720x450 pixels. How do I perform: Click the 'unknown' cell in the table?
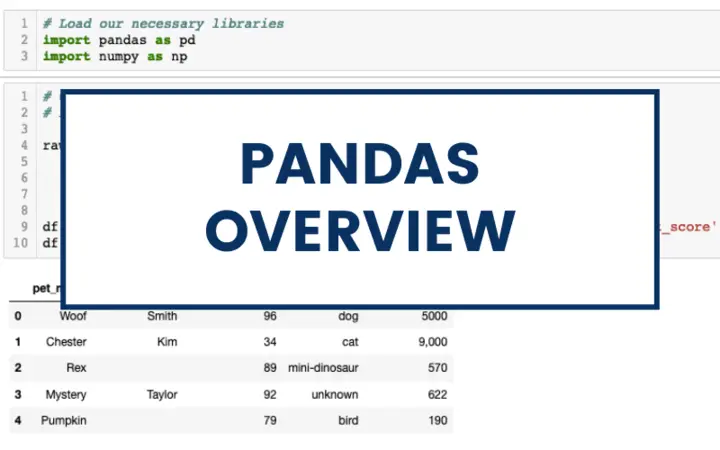(335, 394)
